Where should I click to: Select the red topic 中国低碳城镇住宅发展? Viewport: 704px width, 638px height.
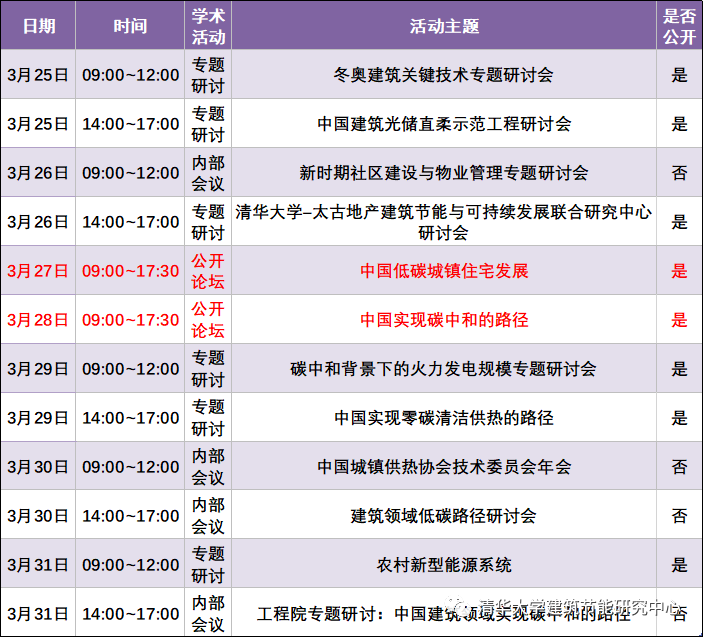click(x=444, y=271)
